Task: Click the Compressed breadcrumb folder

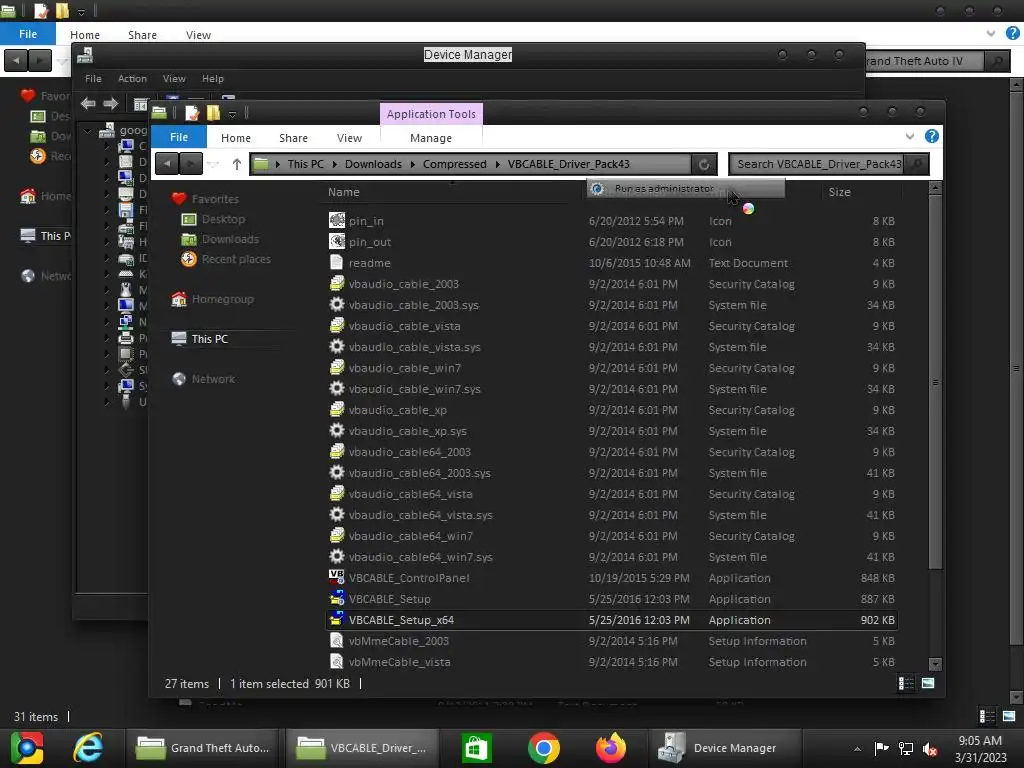Action: tap(455, 164)
